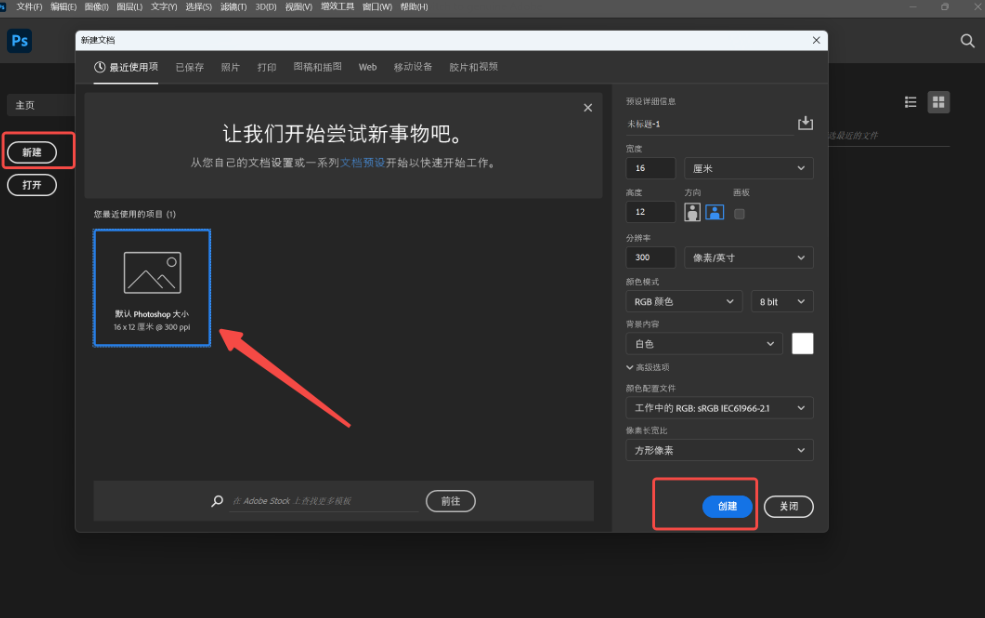Open the 编辑(E) menu
This screenshot has height=618, width=985.
pos(63,7)
